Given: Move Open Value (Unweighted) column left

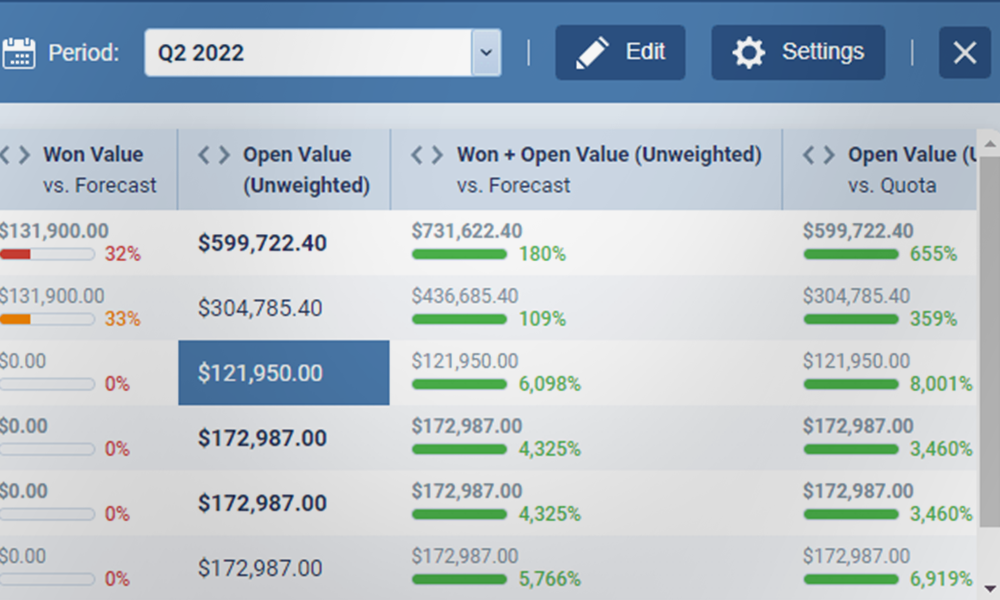Looking at the screenshot, I should tap(204, 155).
